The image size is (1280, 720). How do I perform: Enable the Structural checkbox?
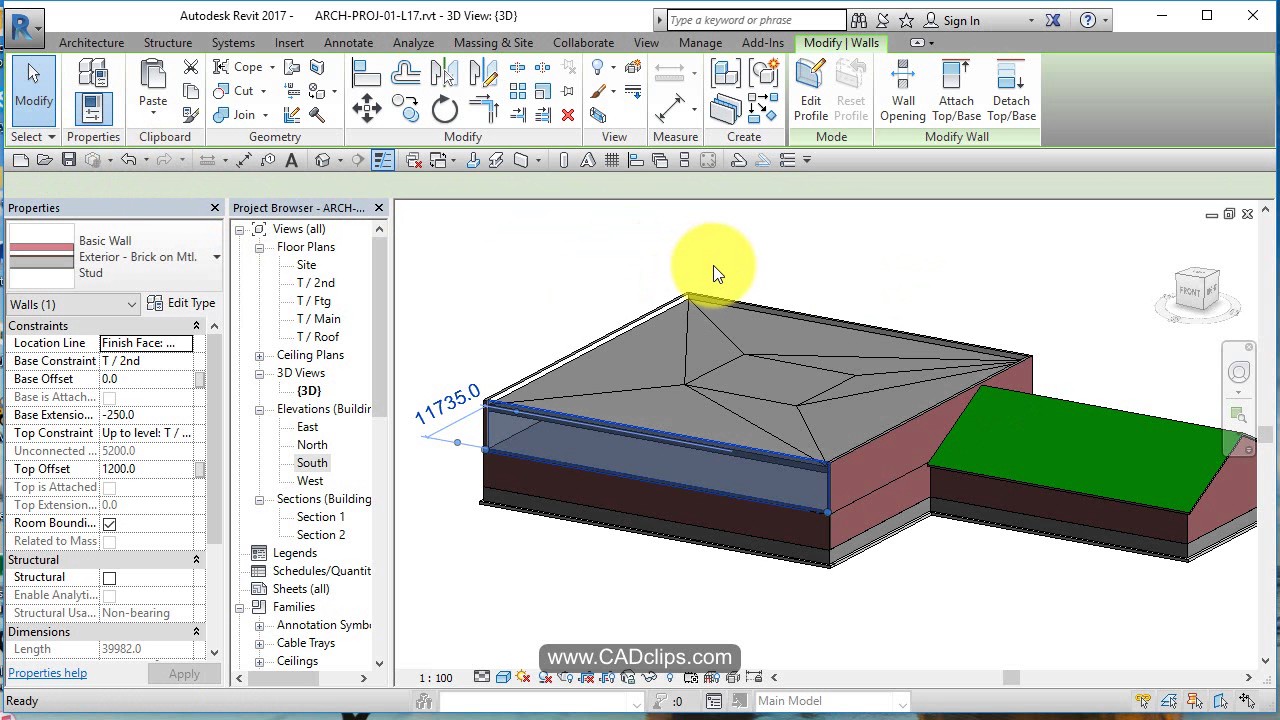(110, 577)
